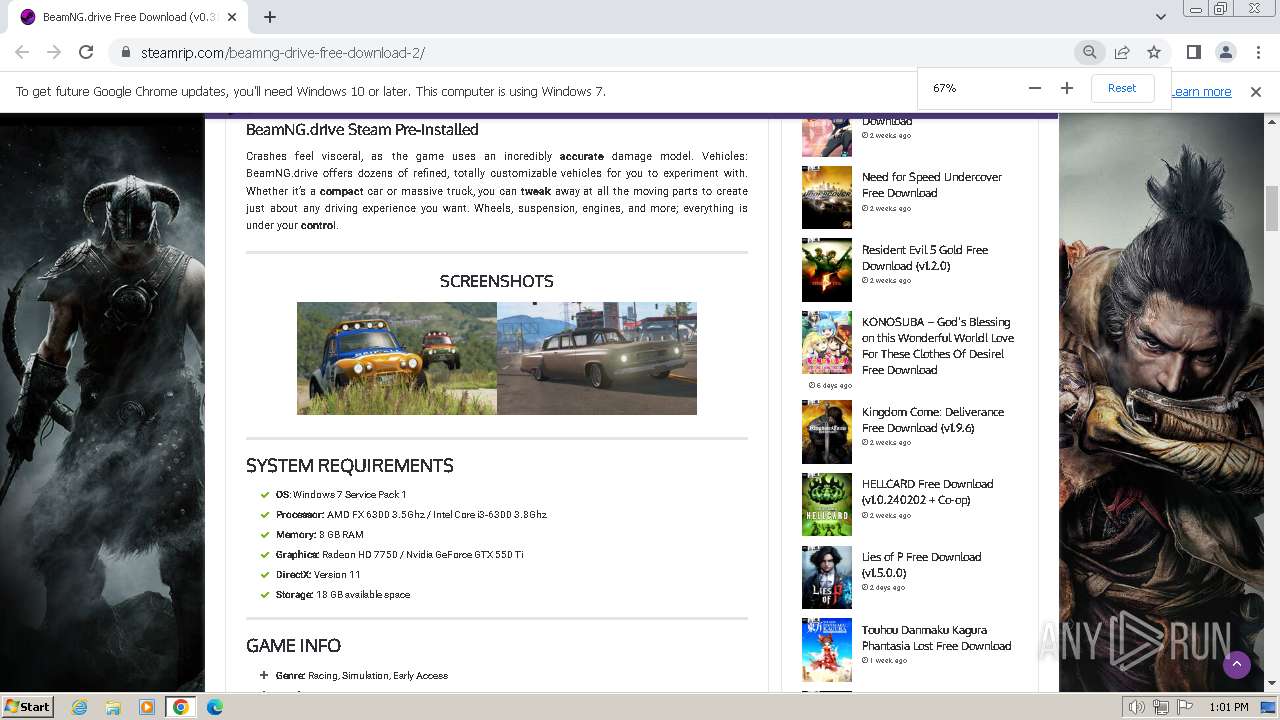Click the plus icon beside Genre
1280x720 pixels.
tap(264, 676)
